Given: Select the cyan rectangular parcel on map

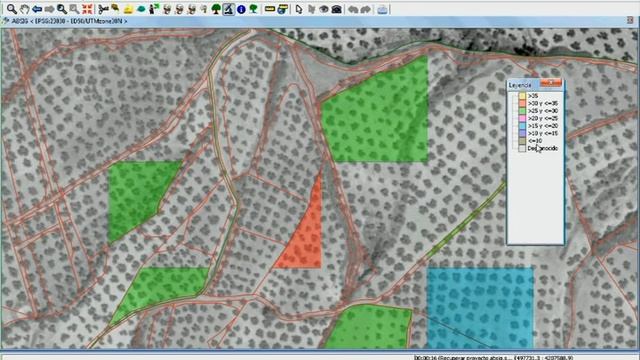Looking at the screenshot, I should 480,308.
